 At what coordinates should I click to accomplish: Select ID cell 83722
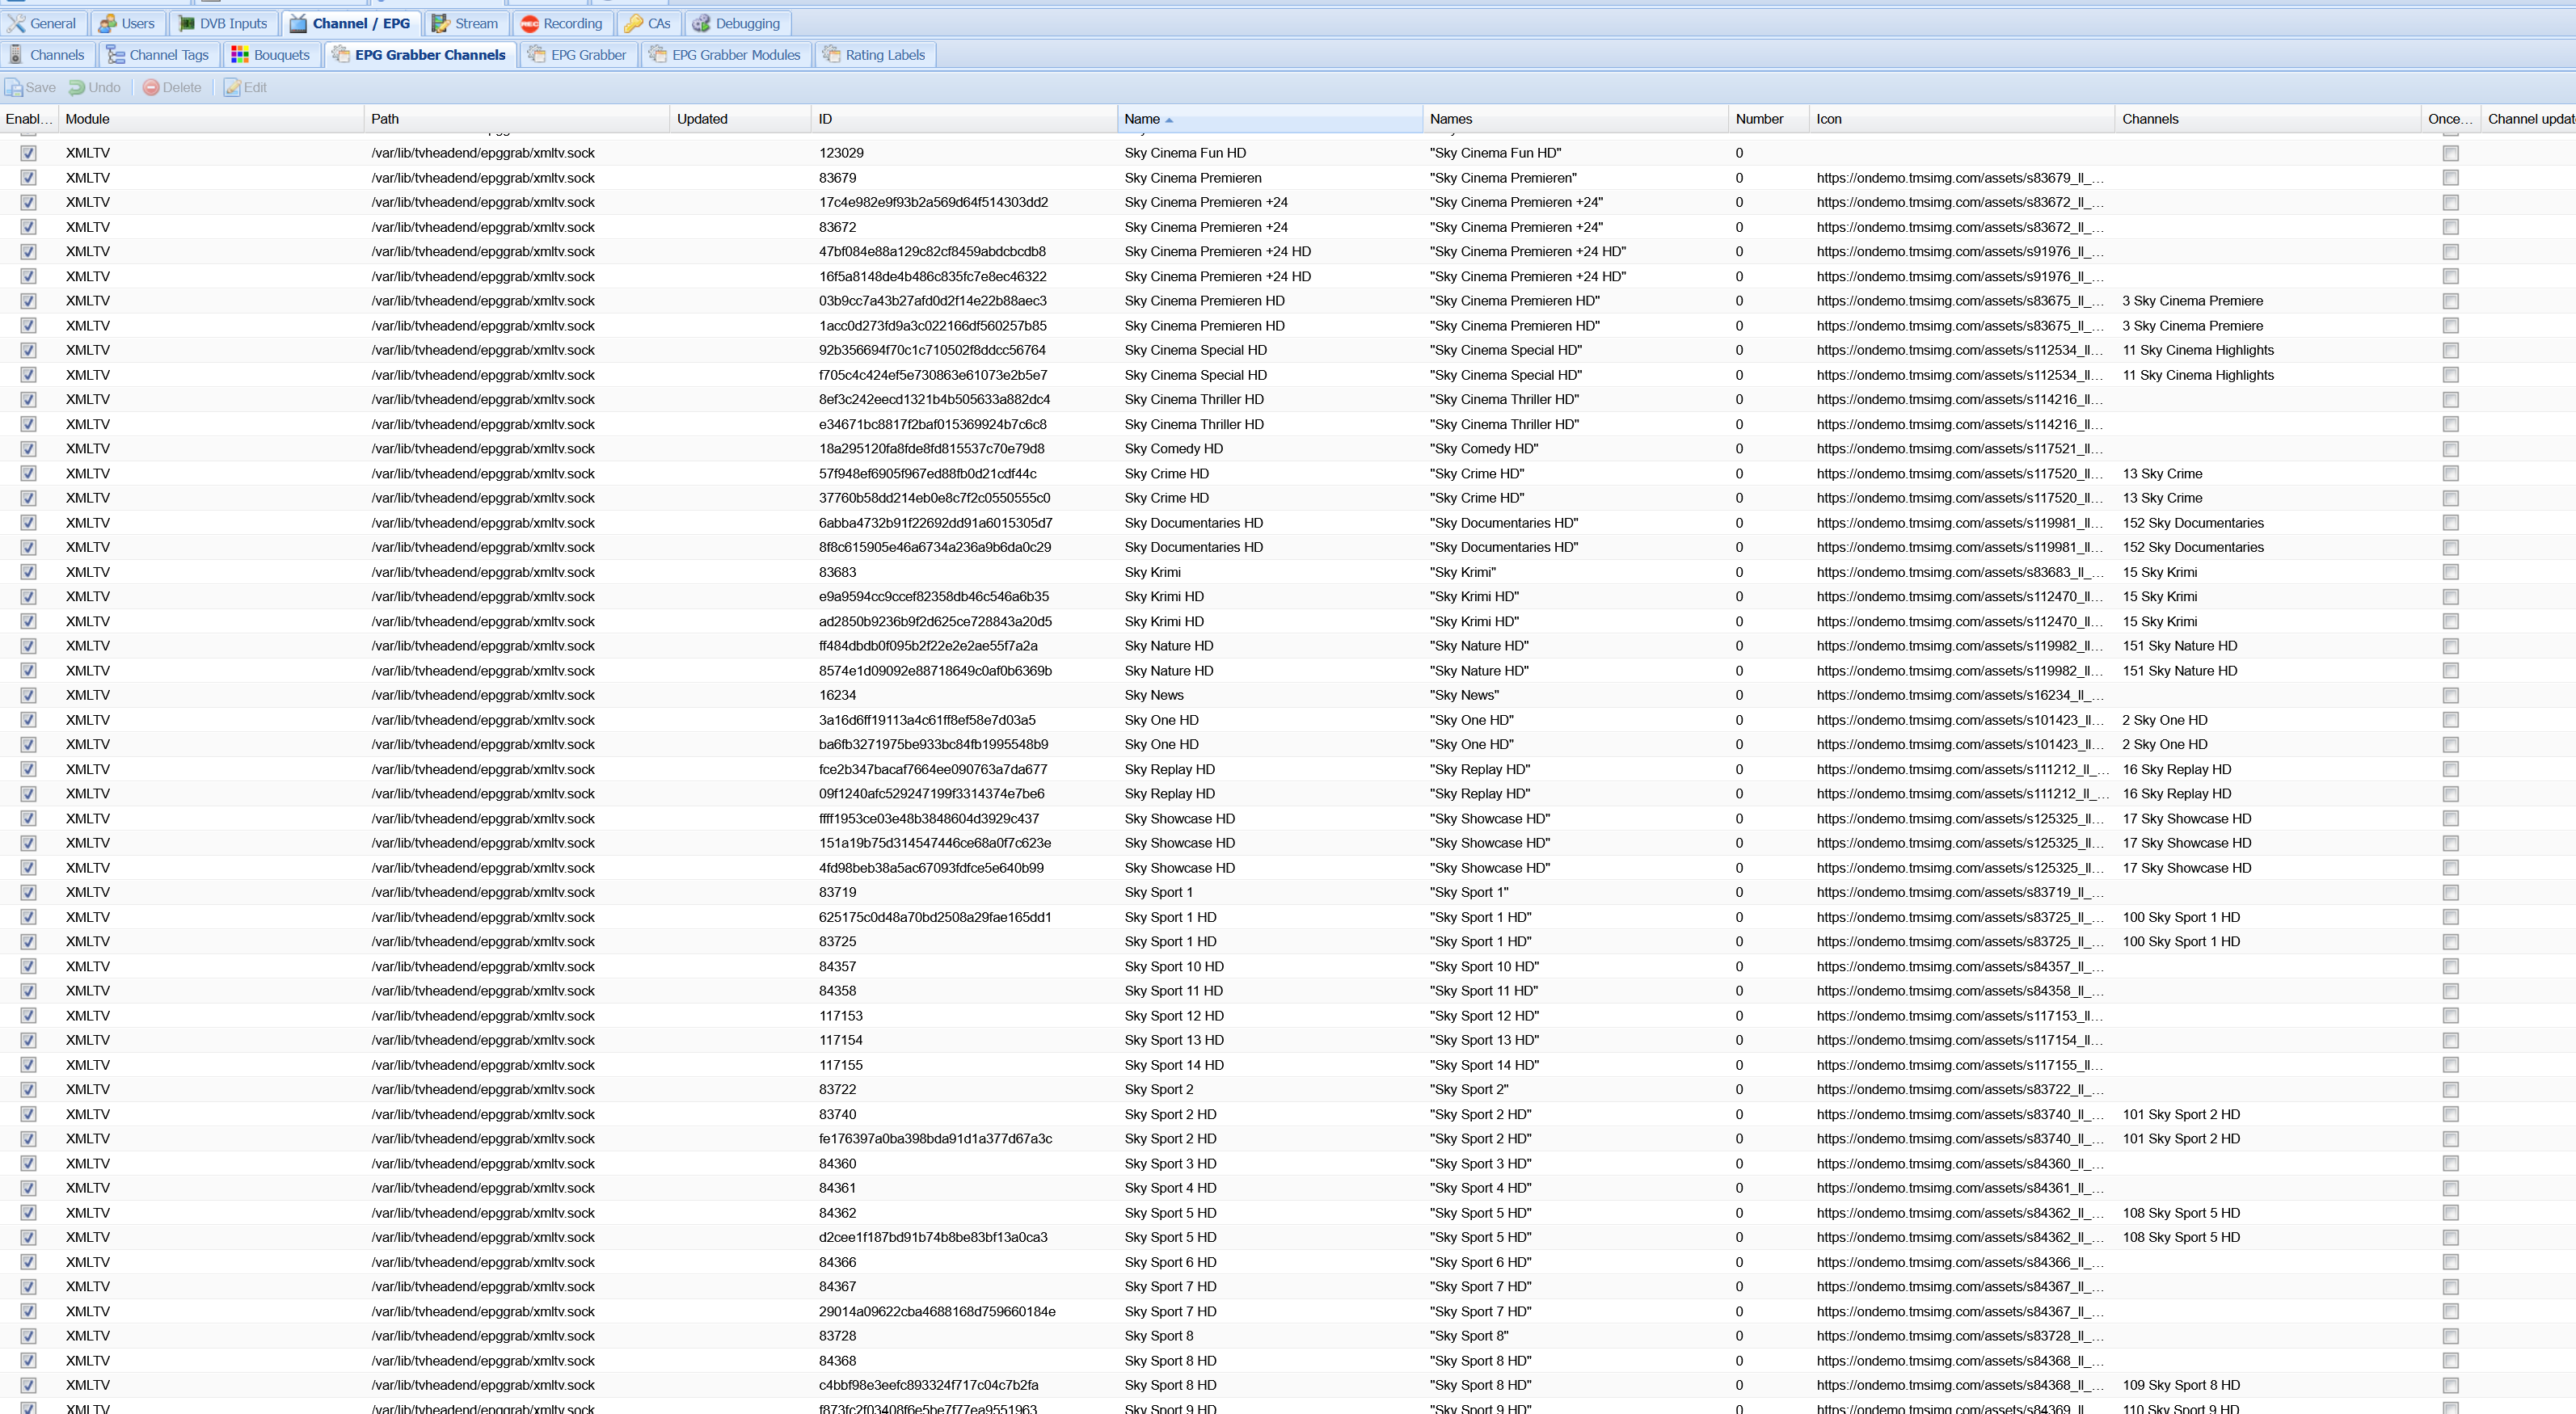[x=964, y=1090]
